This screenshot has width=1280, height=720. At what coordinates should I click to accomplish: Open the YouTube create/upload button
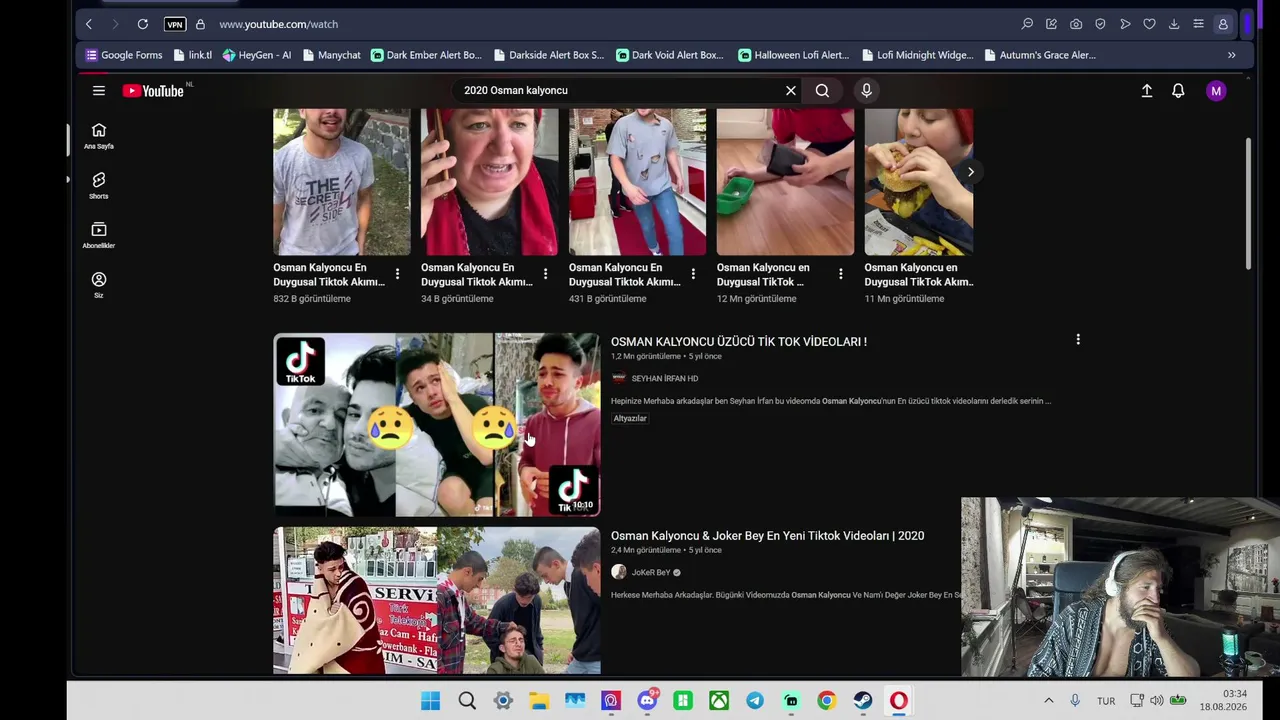[1147, 91]
